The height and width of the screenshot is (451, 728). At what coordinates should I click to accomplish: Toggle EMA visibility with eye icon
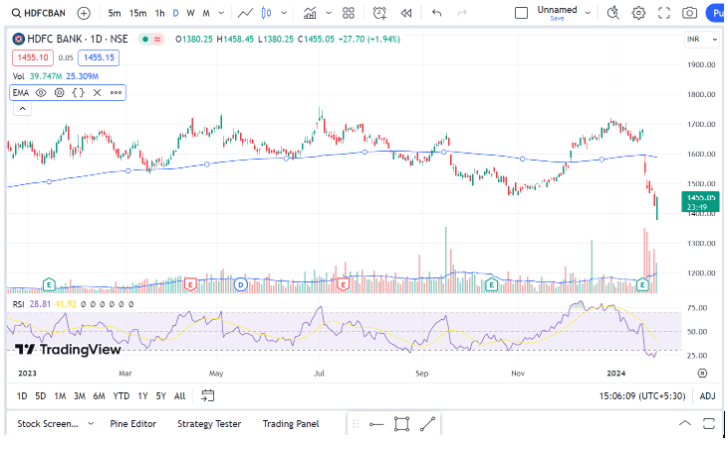(x=41, y=92)
